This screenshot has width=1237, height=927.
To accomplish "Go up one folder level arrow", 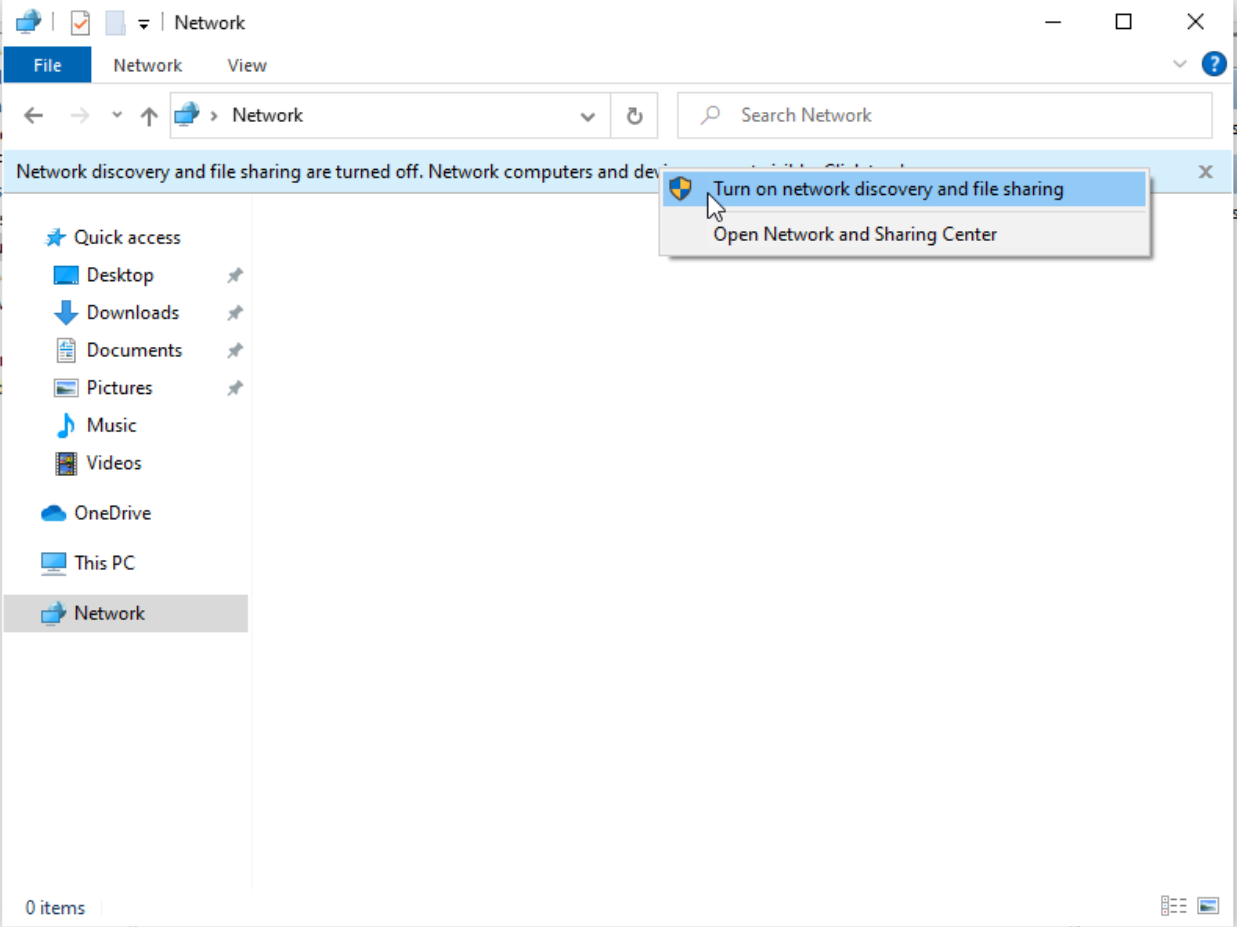I will pyautogui.click(x=149, y=116).
